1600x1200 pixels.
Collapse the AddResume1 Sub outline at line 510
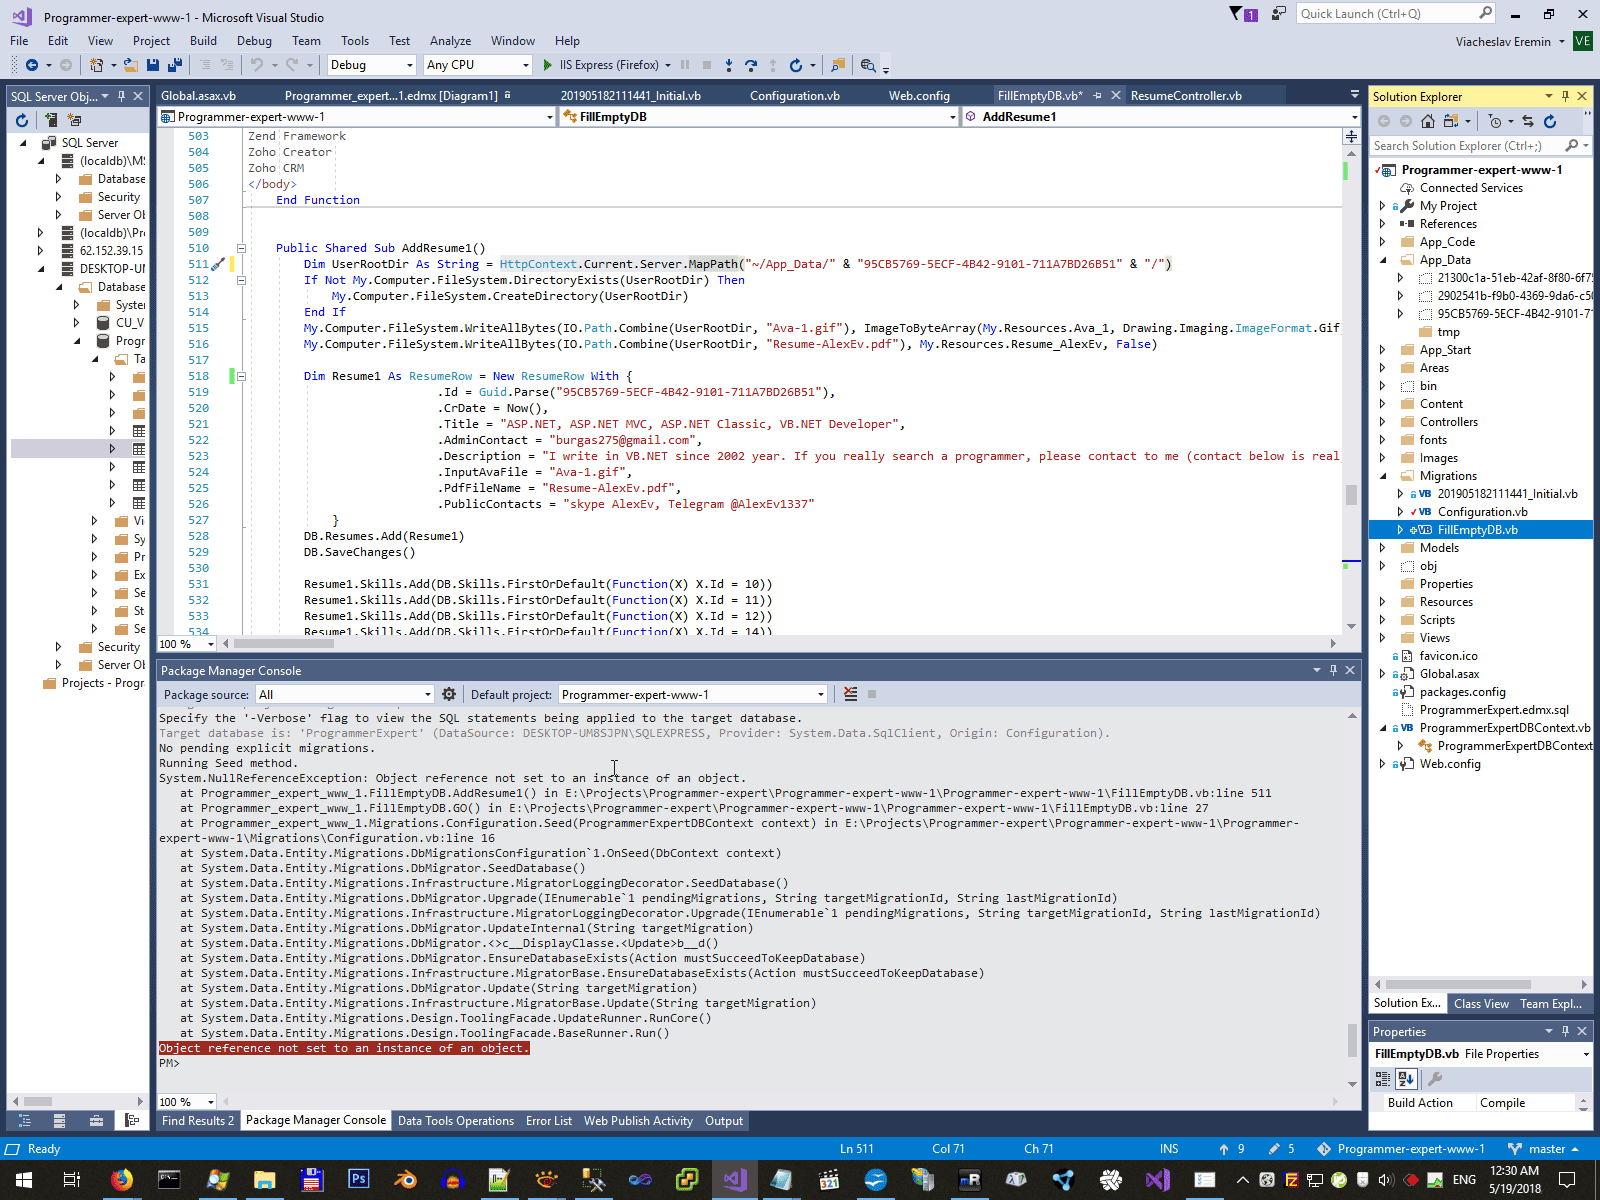tap(241, 248)
